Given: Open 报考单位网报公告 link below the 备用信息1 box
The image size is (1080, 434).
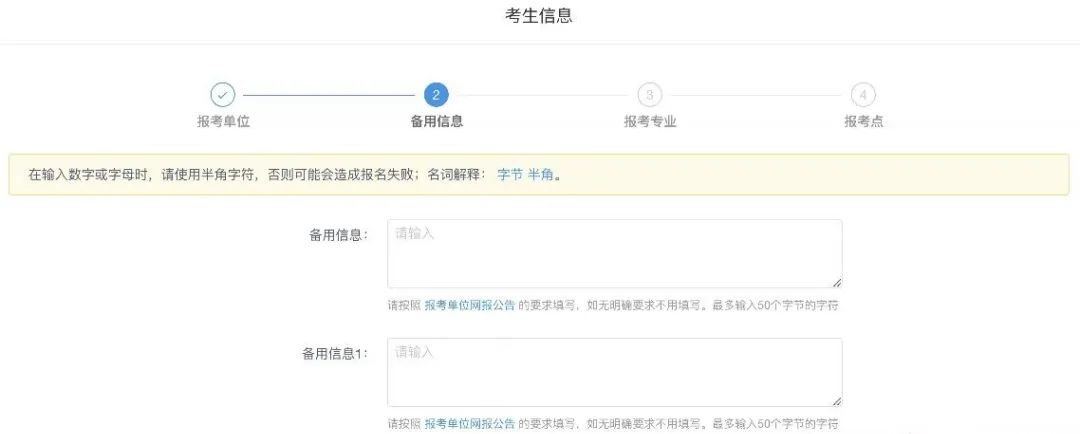Looking at the screenshot, I should coord(469,424).
